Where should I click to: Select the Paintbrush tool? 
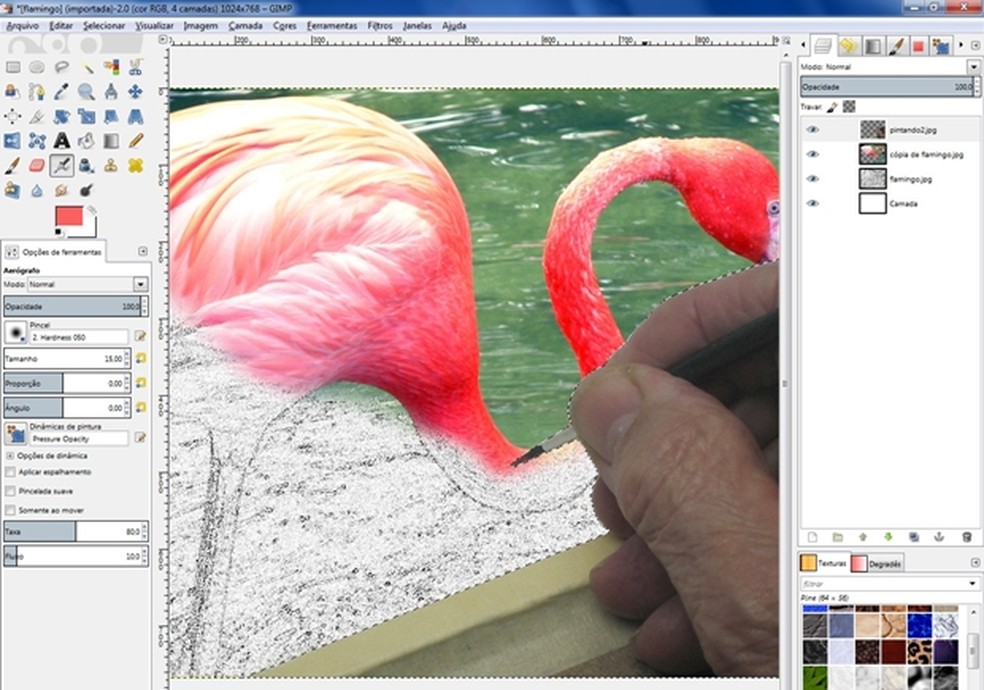13,165
